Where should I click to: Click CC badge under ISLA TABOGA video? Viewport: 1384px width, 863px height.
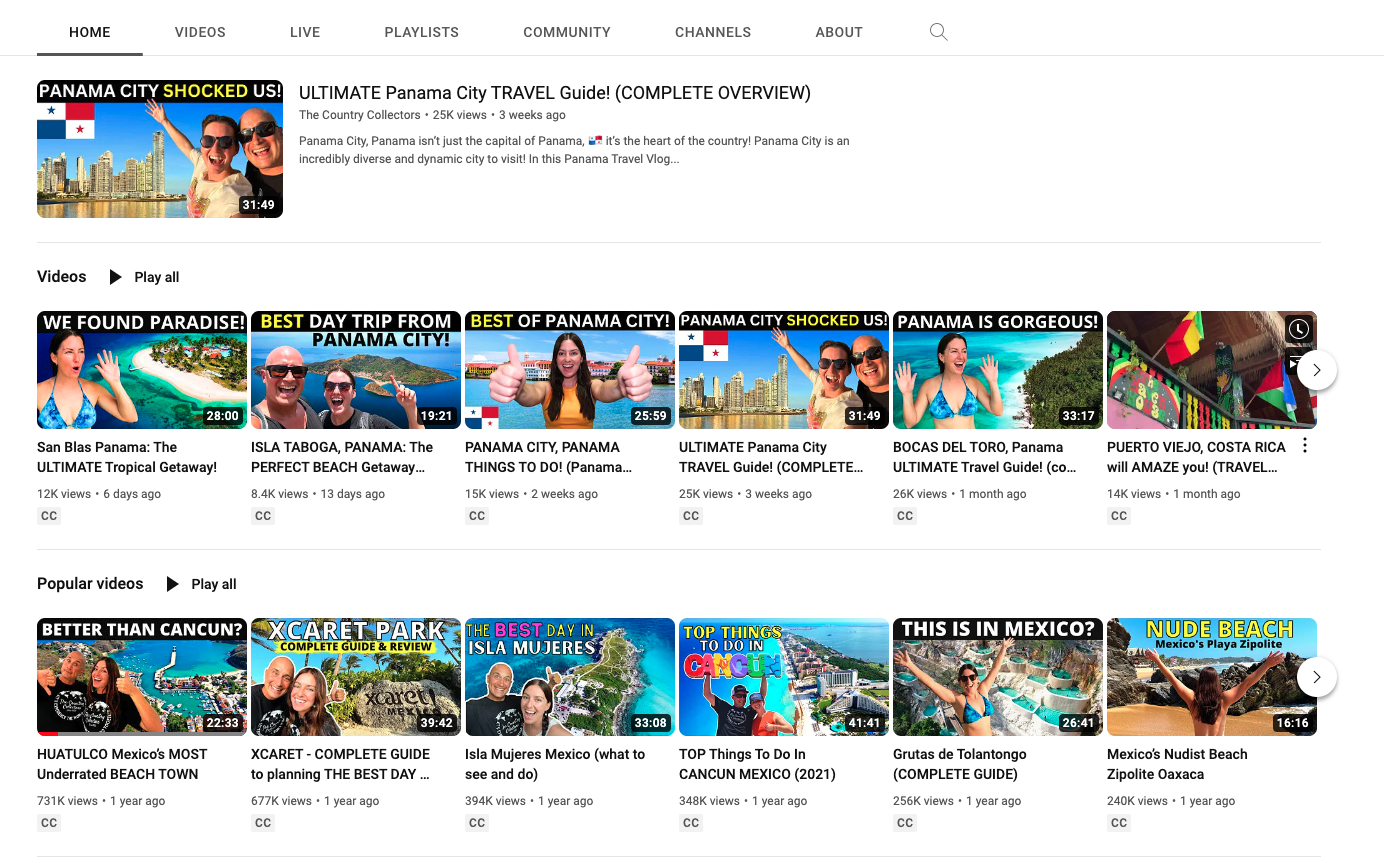tap(263, 516)
